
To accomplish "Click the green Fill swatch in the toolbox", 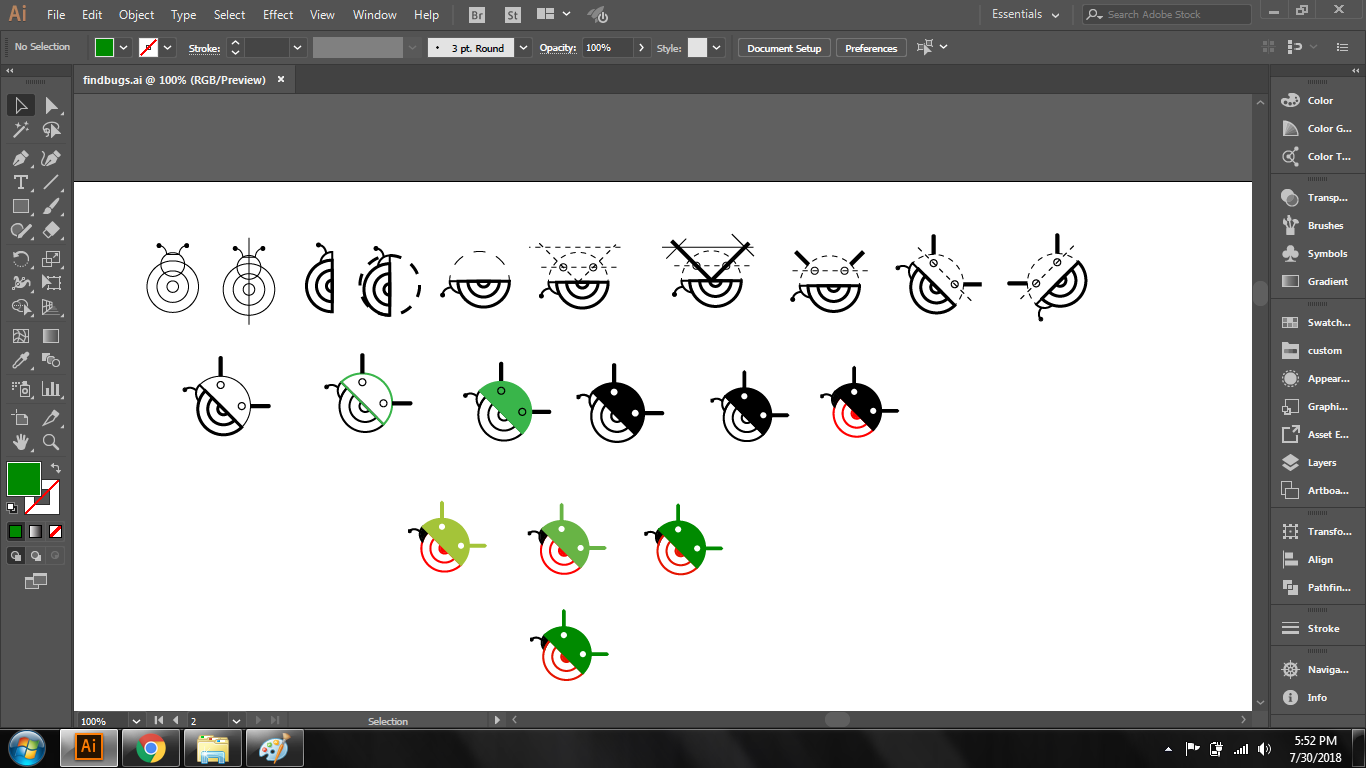I will (x=24, y=479).
